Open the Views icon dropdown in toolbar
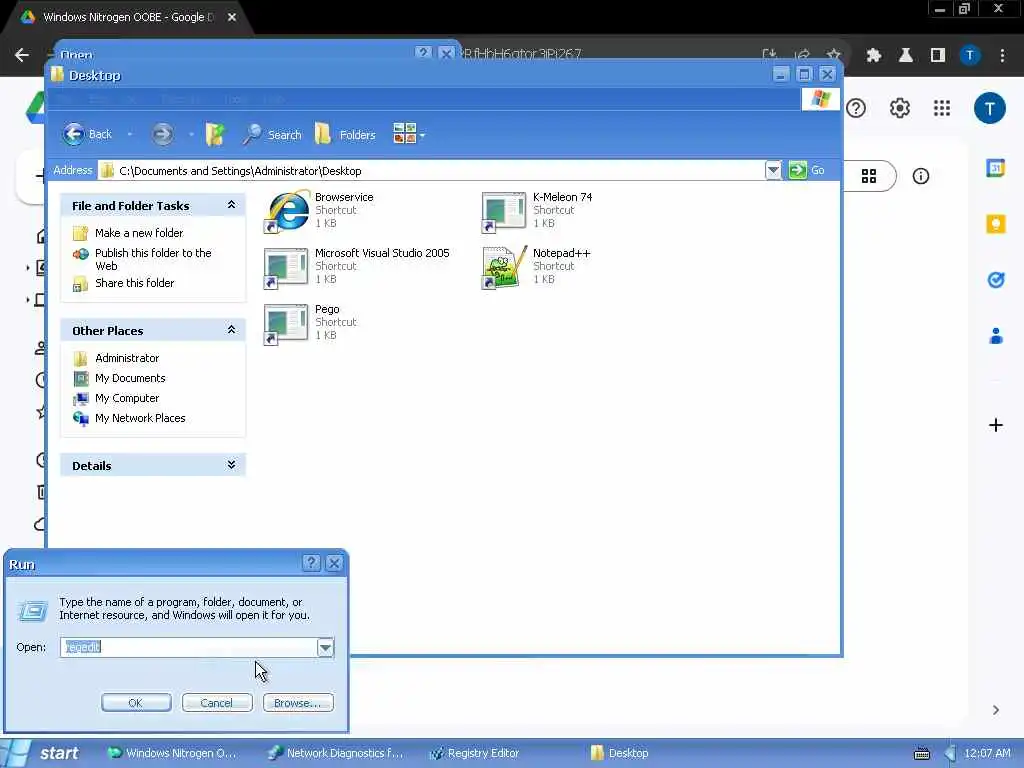The image size is (1024, 768). [409, 134]
